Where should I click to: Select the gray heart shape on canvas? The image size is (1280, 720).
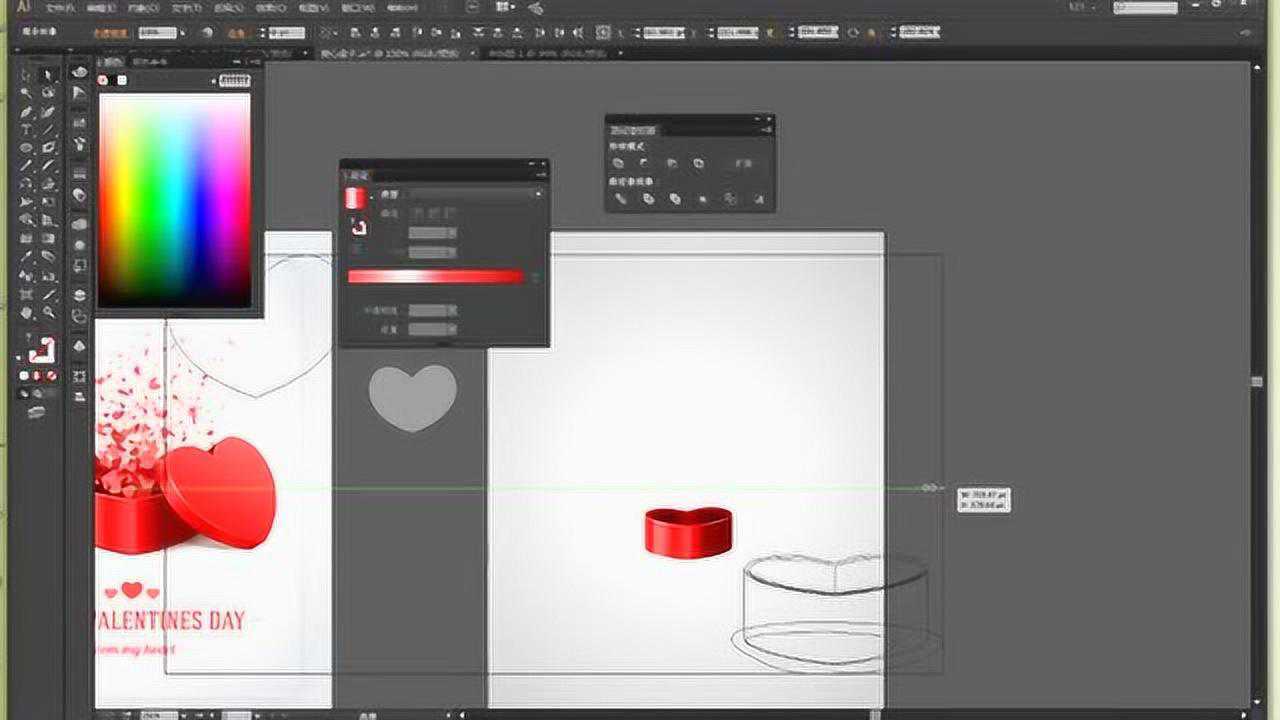point(413,397)
